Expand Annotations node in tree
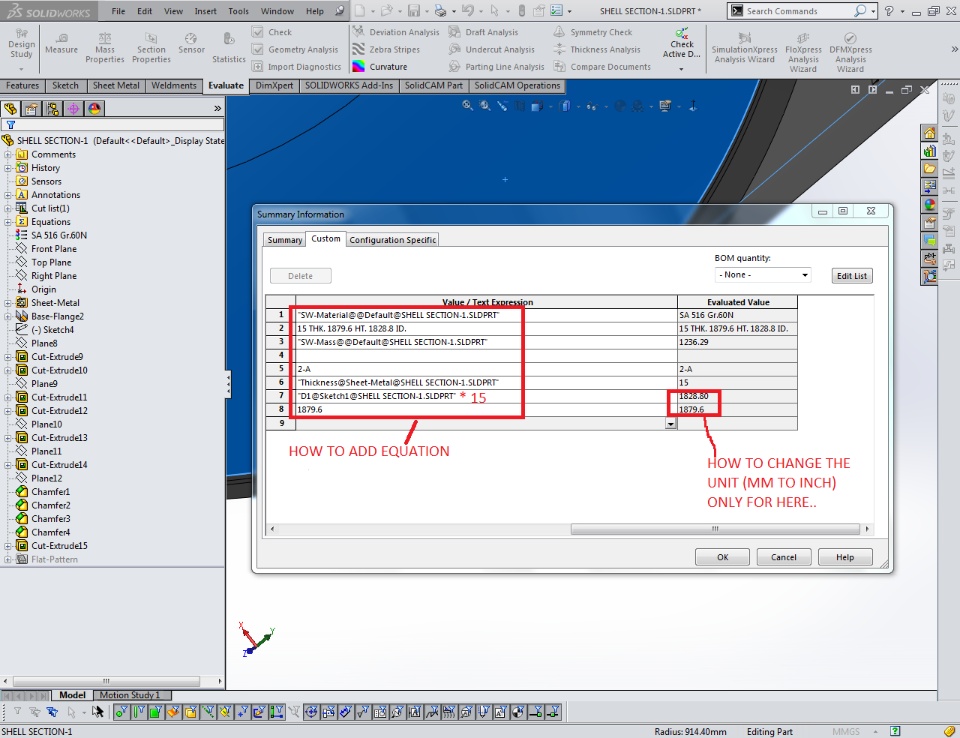The width and height of the screenshot is (960, 738). 8,195
